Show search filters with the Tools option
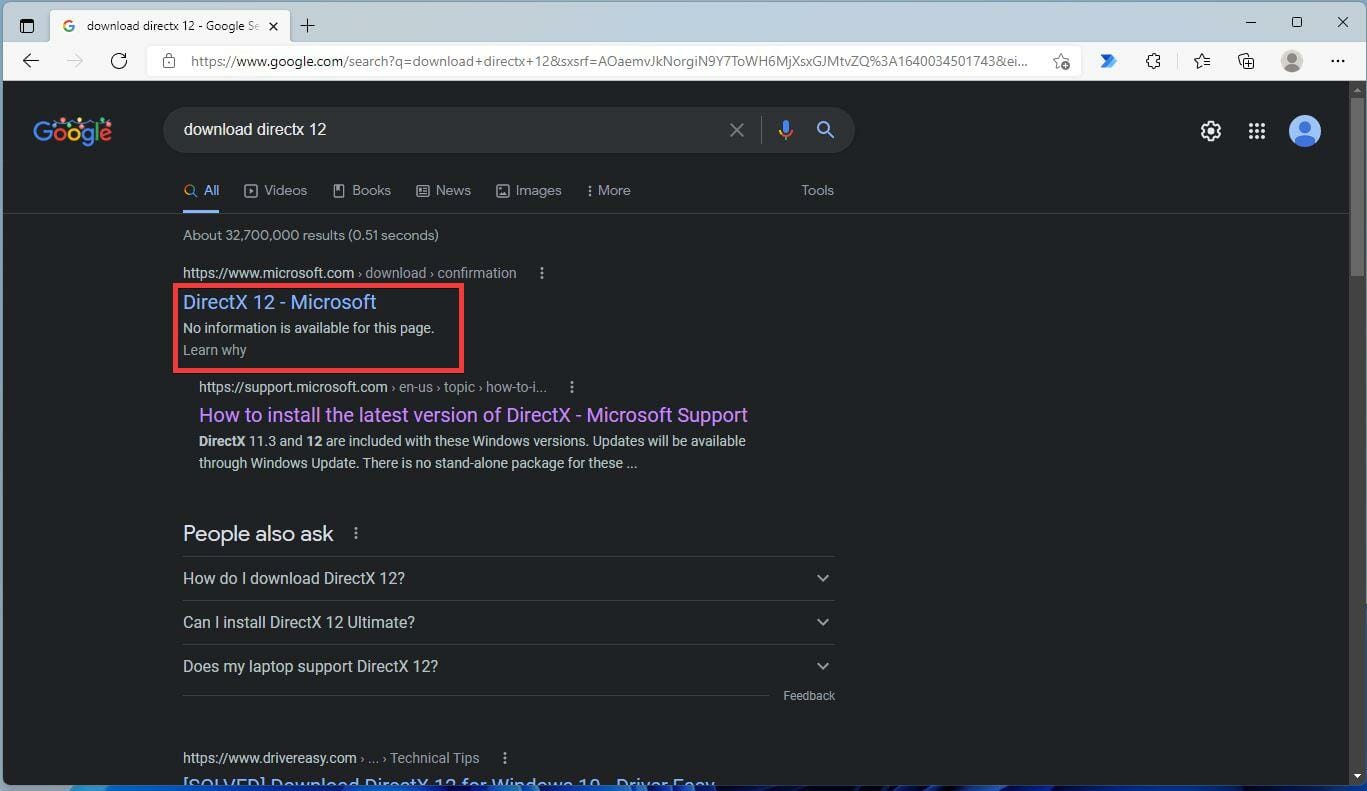Screen dimensions: 1367x791 point(817,190)
